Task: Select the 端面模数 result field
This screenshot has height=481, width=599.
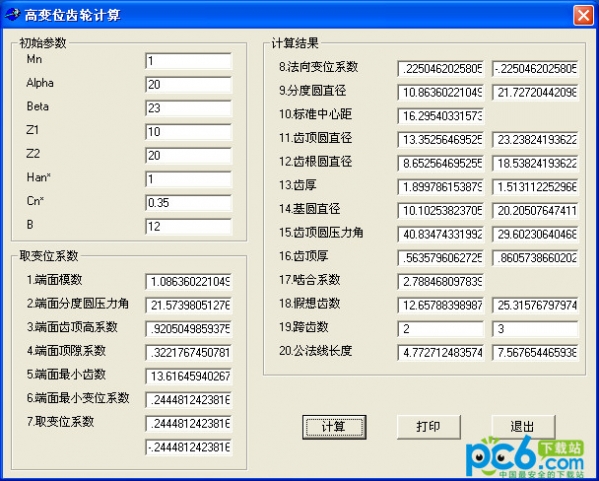Action: [188, 282]
